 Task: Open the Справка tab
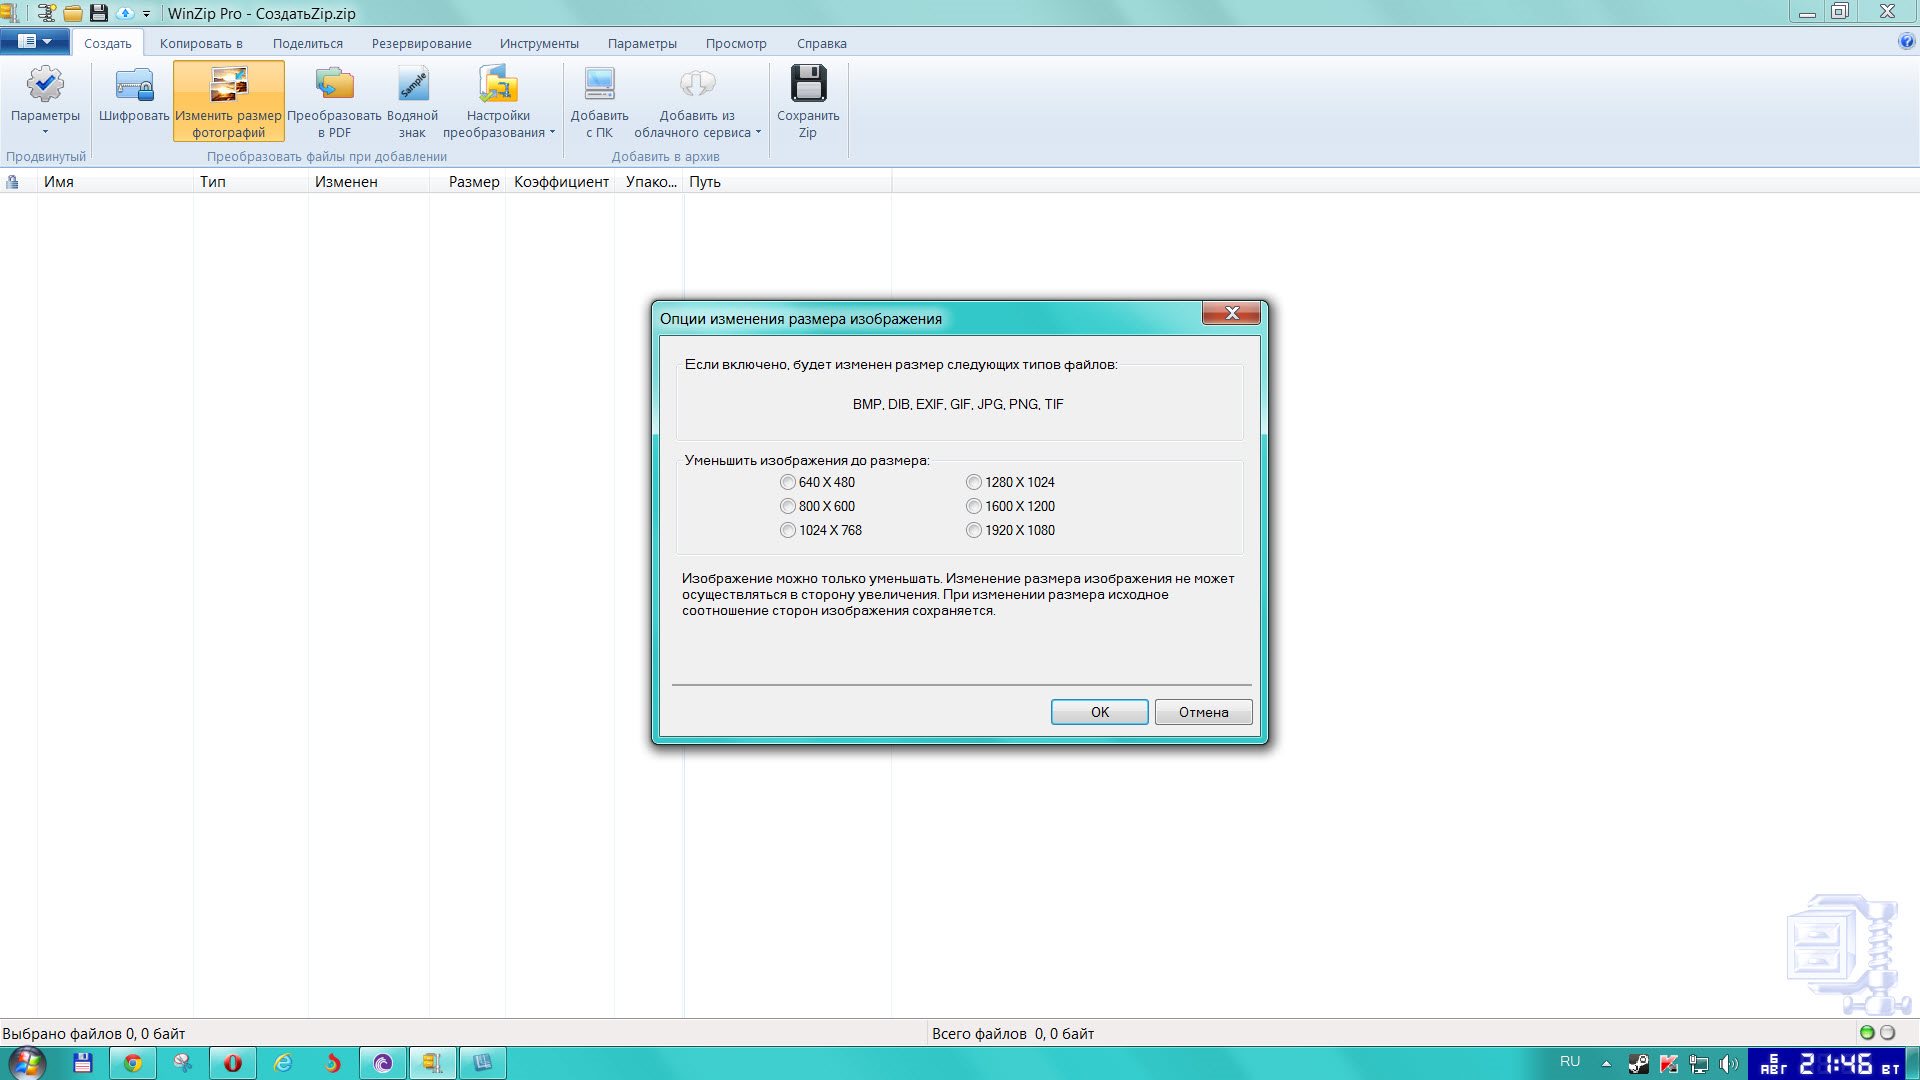[x=822, y=43]
